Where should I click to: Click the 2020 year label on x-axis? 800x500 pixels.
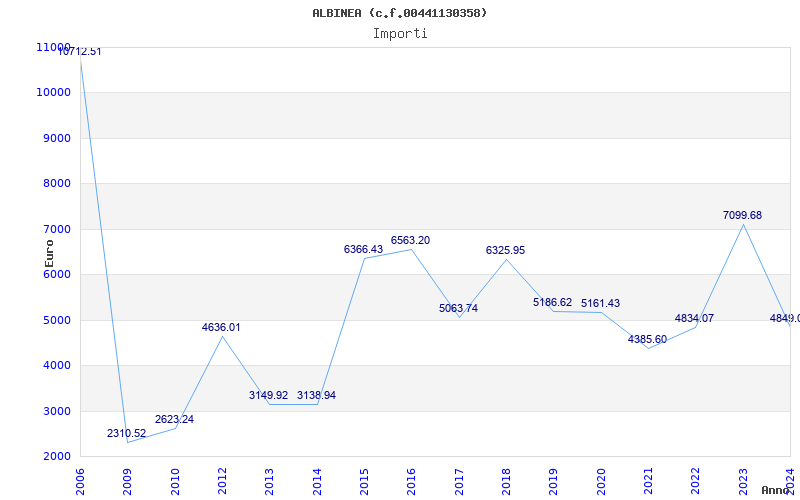pyautogui.click(x=601, y=482)
